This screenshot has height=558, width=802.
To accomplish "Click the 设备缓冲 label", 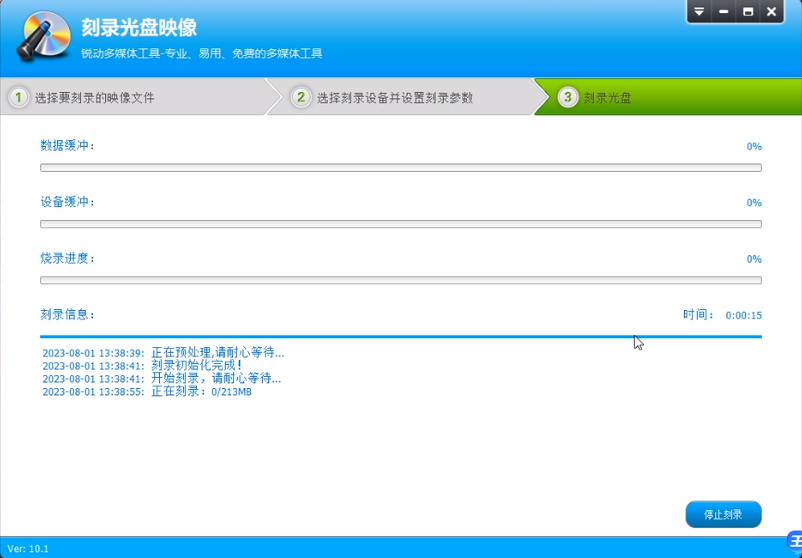I will [x=68, y=202].
